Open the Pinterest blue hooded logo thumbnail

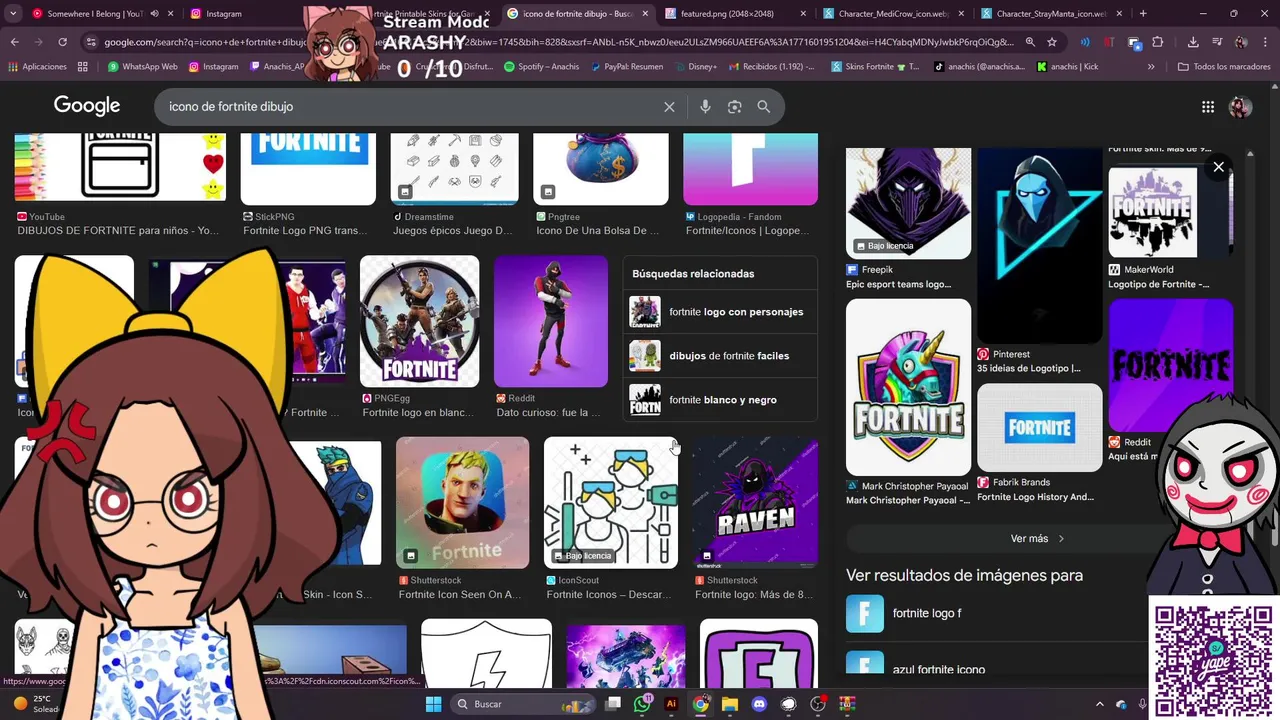pyautogui.click(x=1039, y=246)
